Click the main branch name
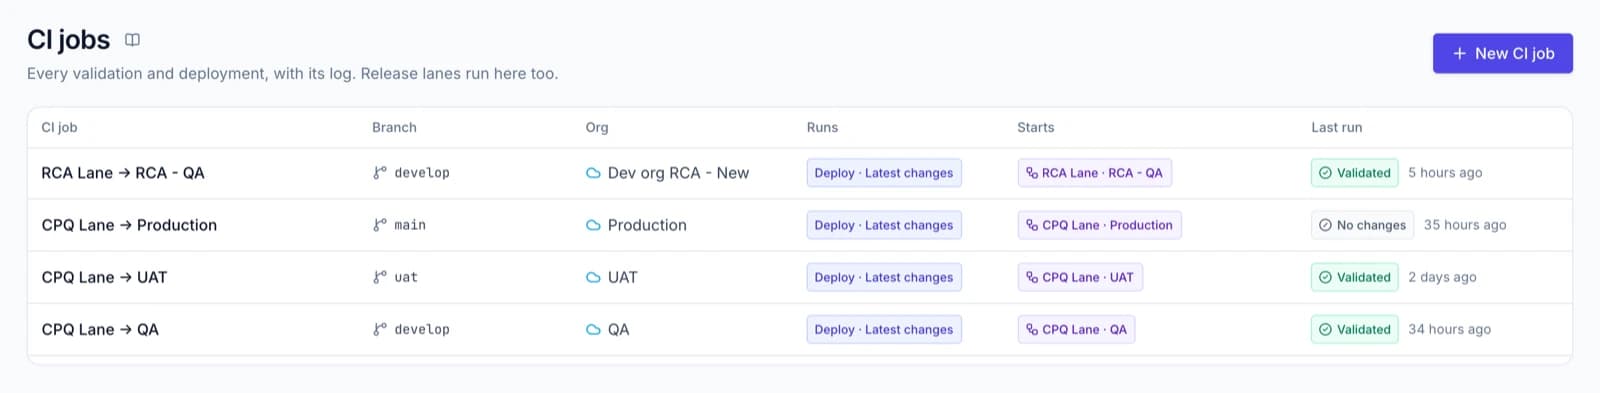1600x393 pixels. coord(410,225)
